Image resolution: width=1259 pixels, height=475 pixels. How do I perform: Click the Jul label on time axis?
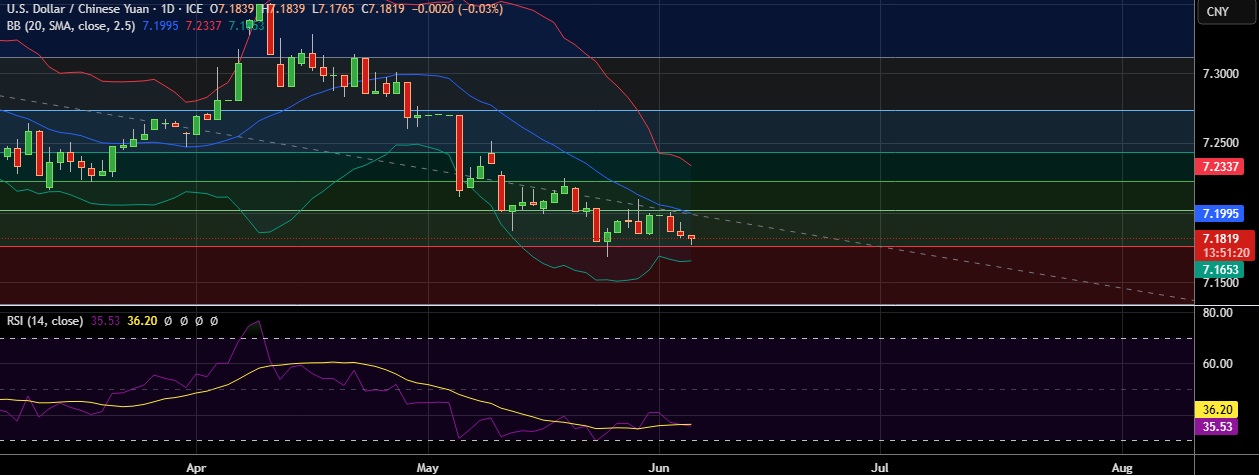point(882,466)
